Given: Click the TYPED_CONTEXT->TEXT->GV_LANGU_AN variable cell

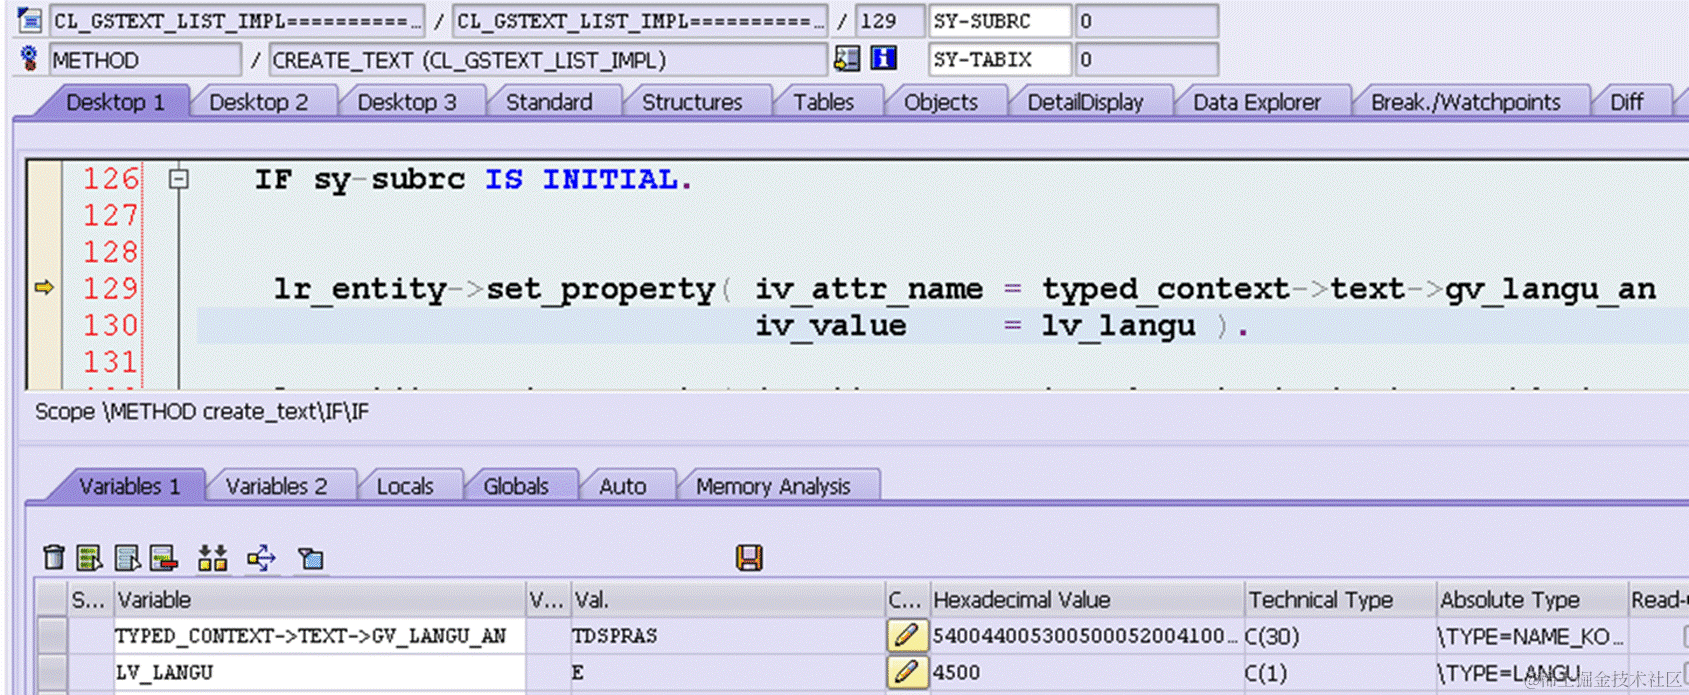Looking at the screenshot, I should 320,636.
